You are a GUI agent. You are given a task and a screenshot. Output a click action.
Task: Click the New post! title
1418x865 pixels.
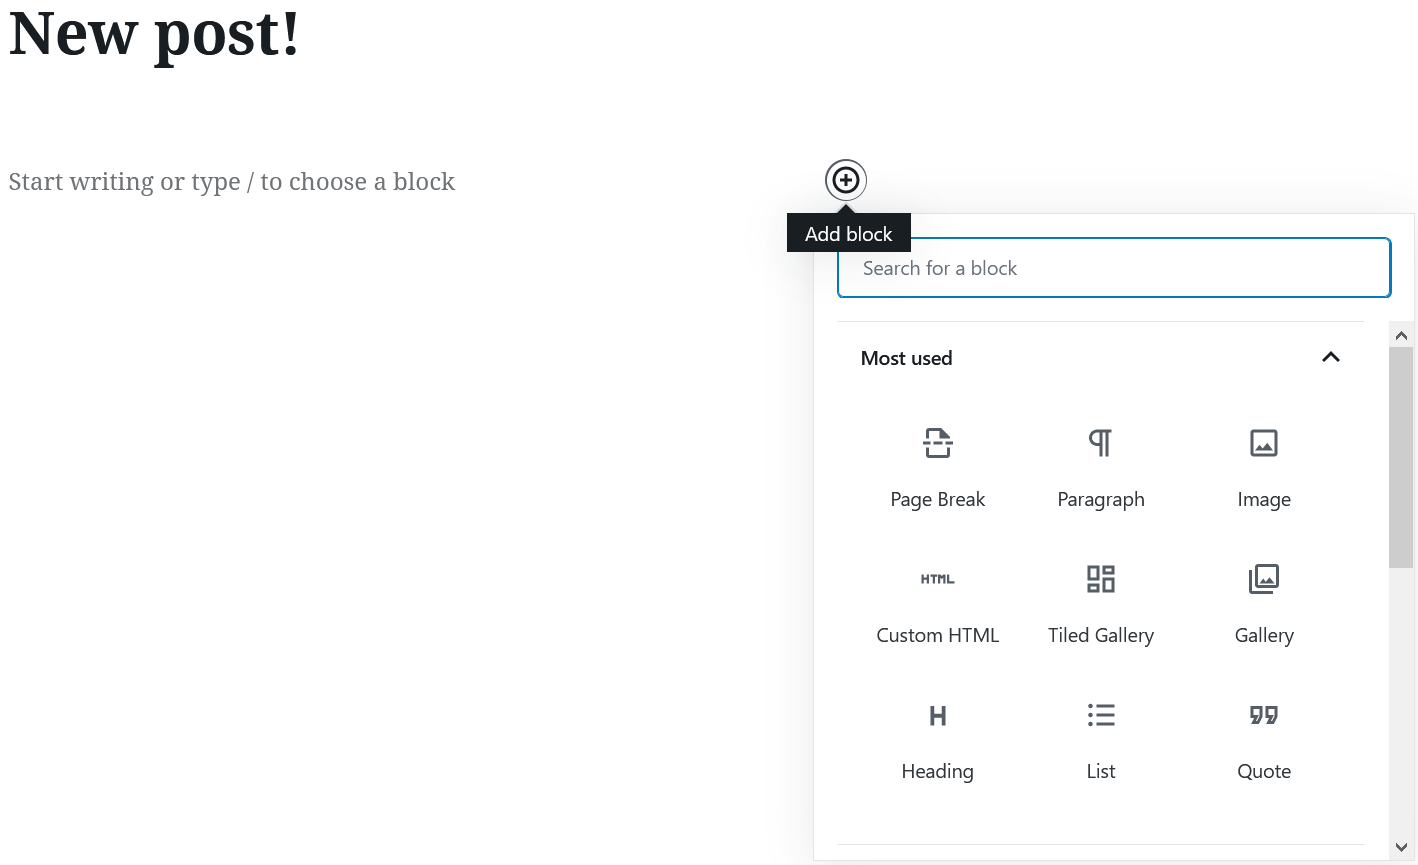[154, 34]
